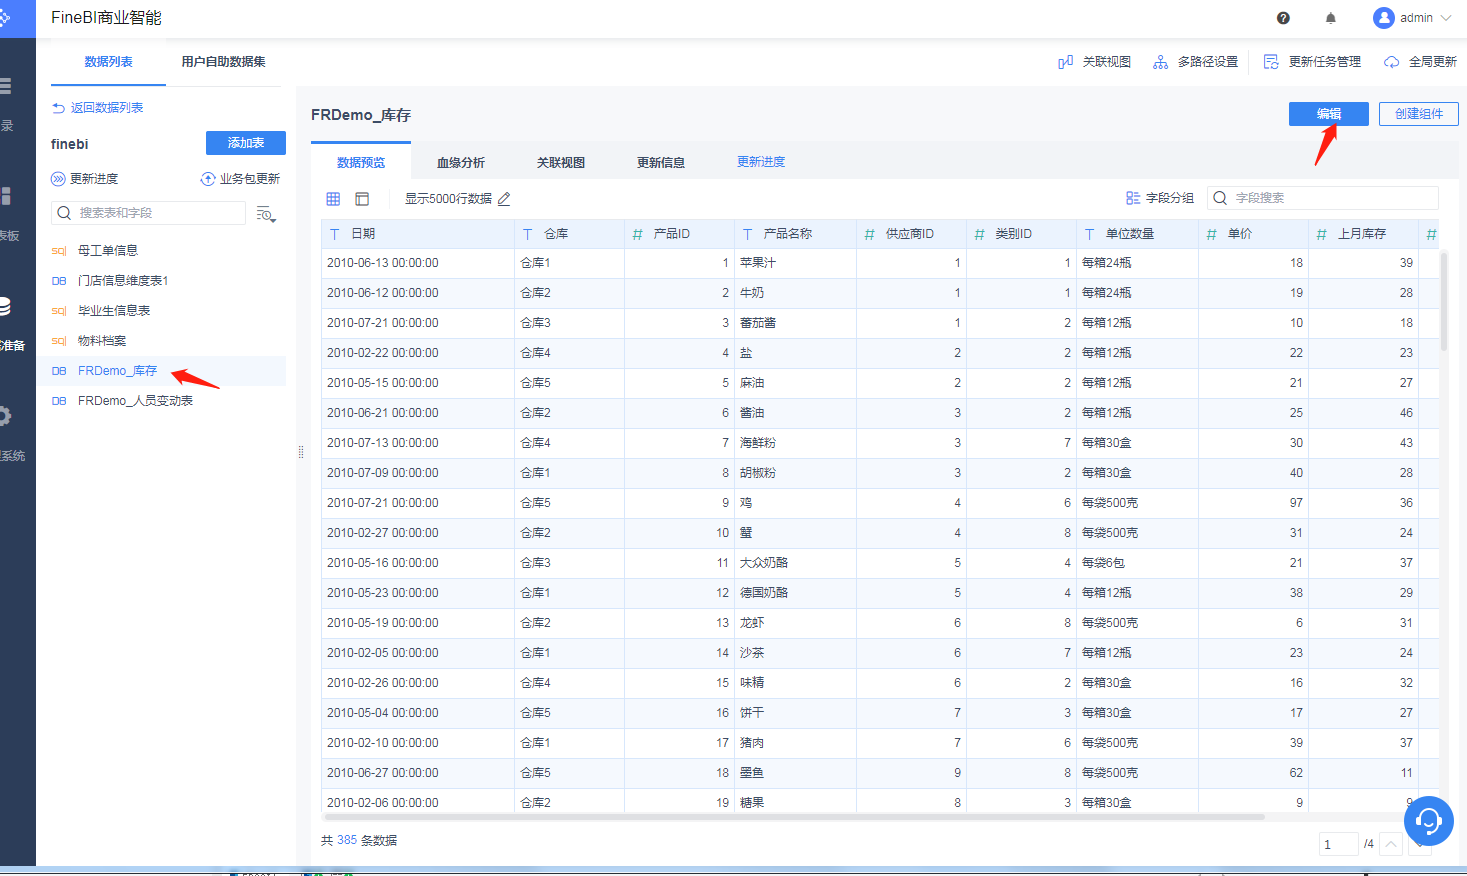Switch to 更新信息 tab
1467x876 pixels.
coord(661,162)
